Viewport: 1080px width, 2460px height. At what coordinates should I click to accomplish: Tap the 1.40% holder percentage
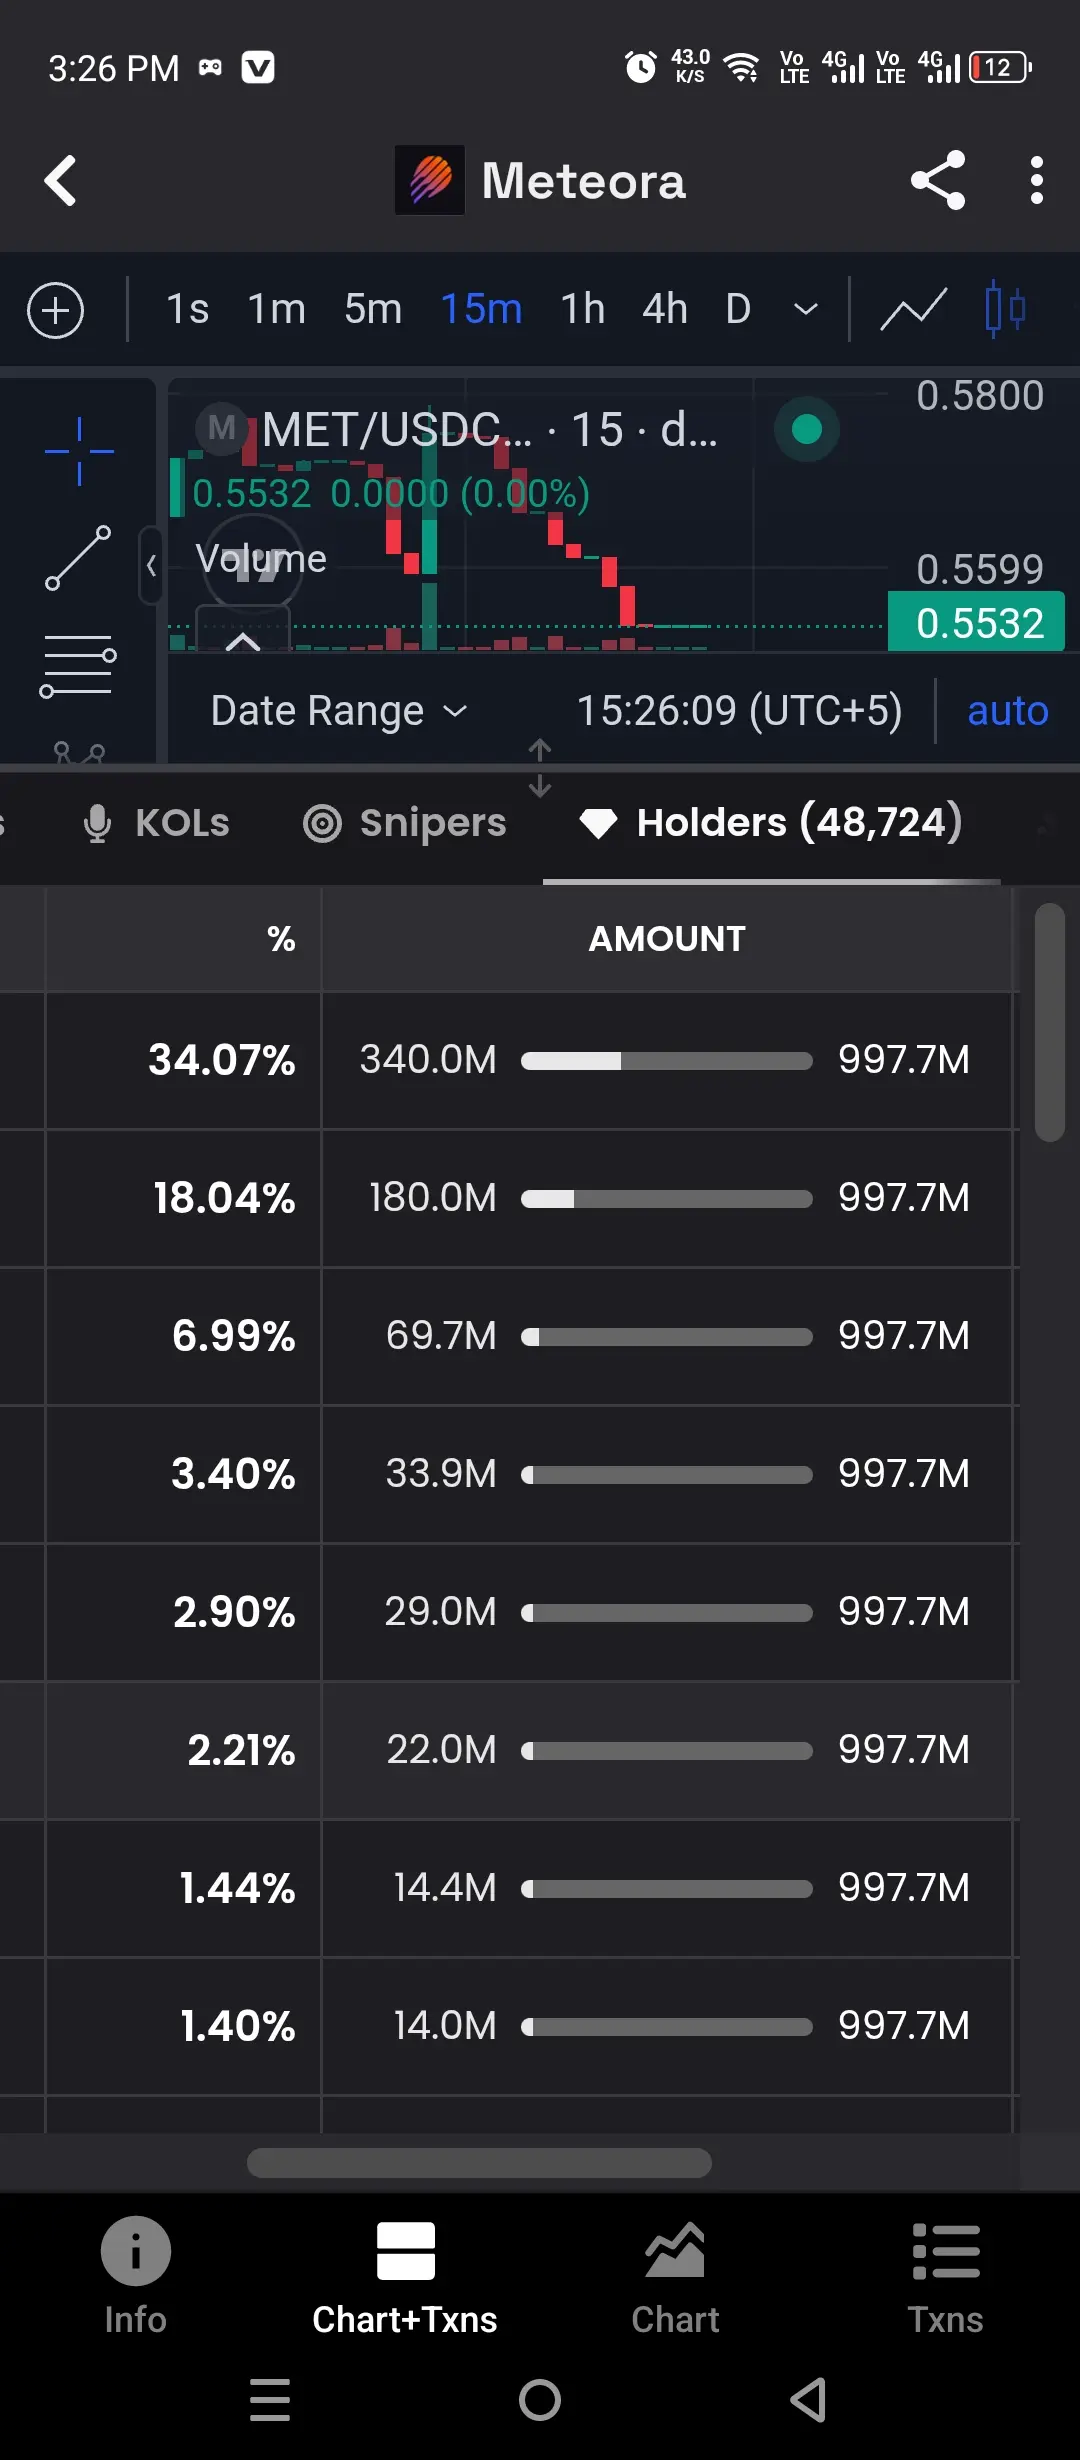point(237,2026)
